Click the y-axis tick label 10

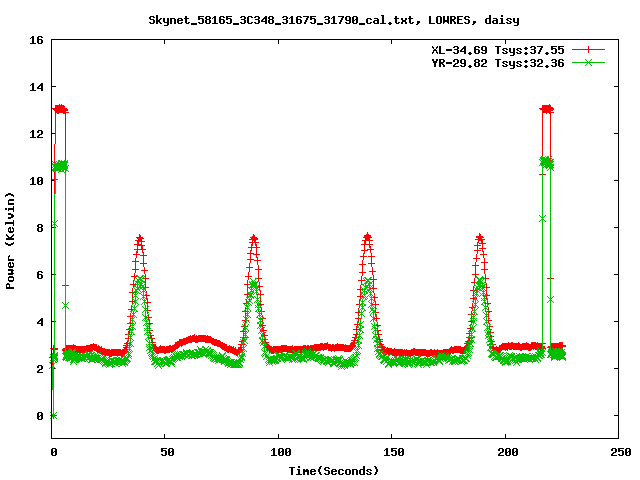[36, 181]
